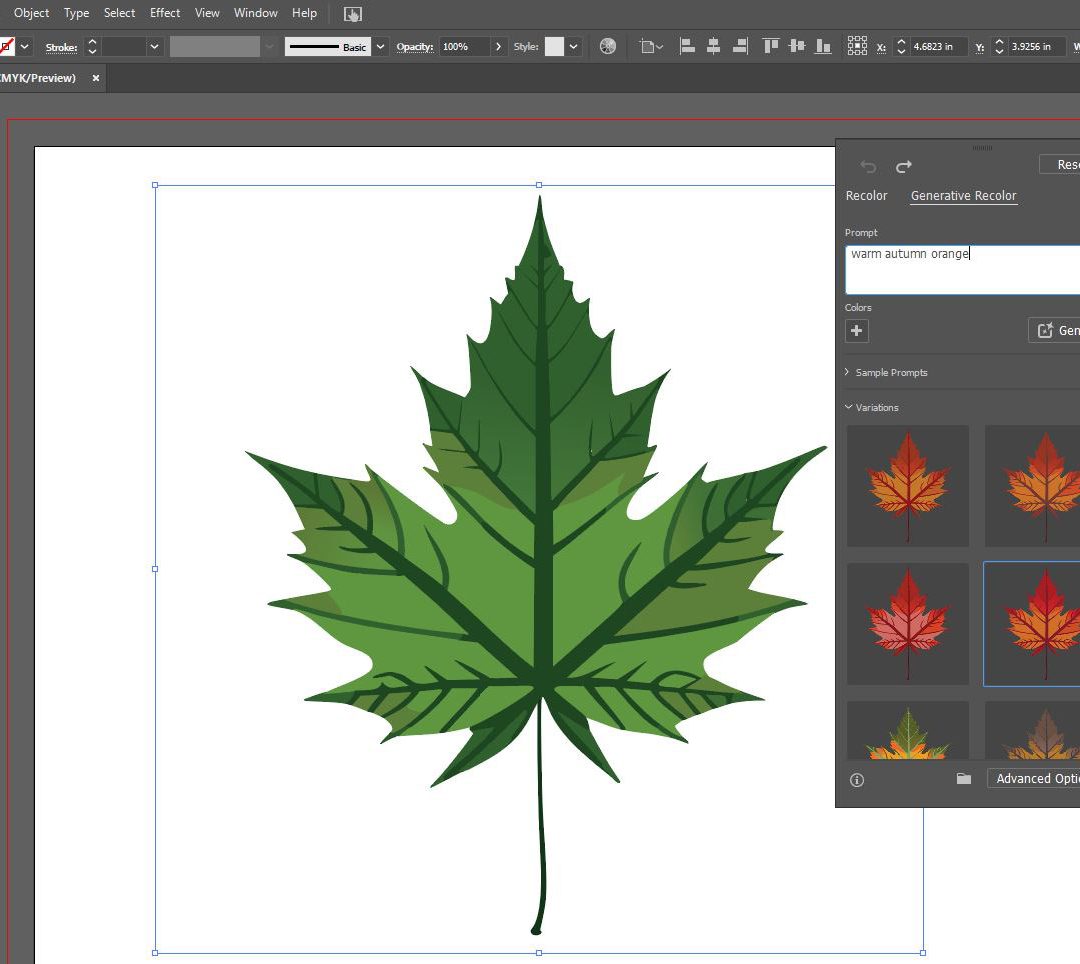This screenshot has height=964, width=1080.
Task: Click the stroke color swatch with red slash
Action: click(x=7, y=47)
